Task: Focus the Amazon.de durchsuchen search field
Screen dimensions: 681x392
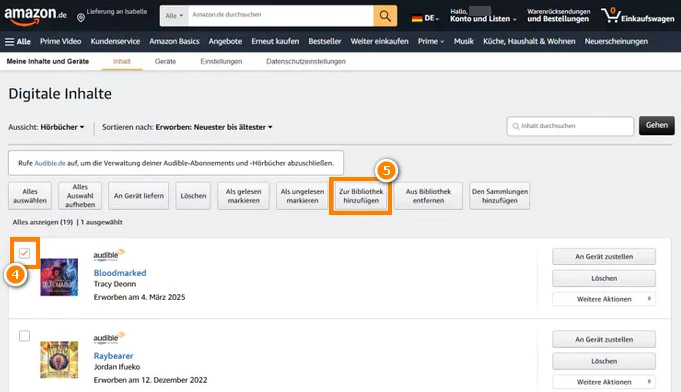Action: tap(281, 16)
